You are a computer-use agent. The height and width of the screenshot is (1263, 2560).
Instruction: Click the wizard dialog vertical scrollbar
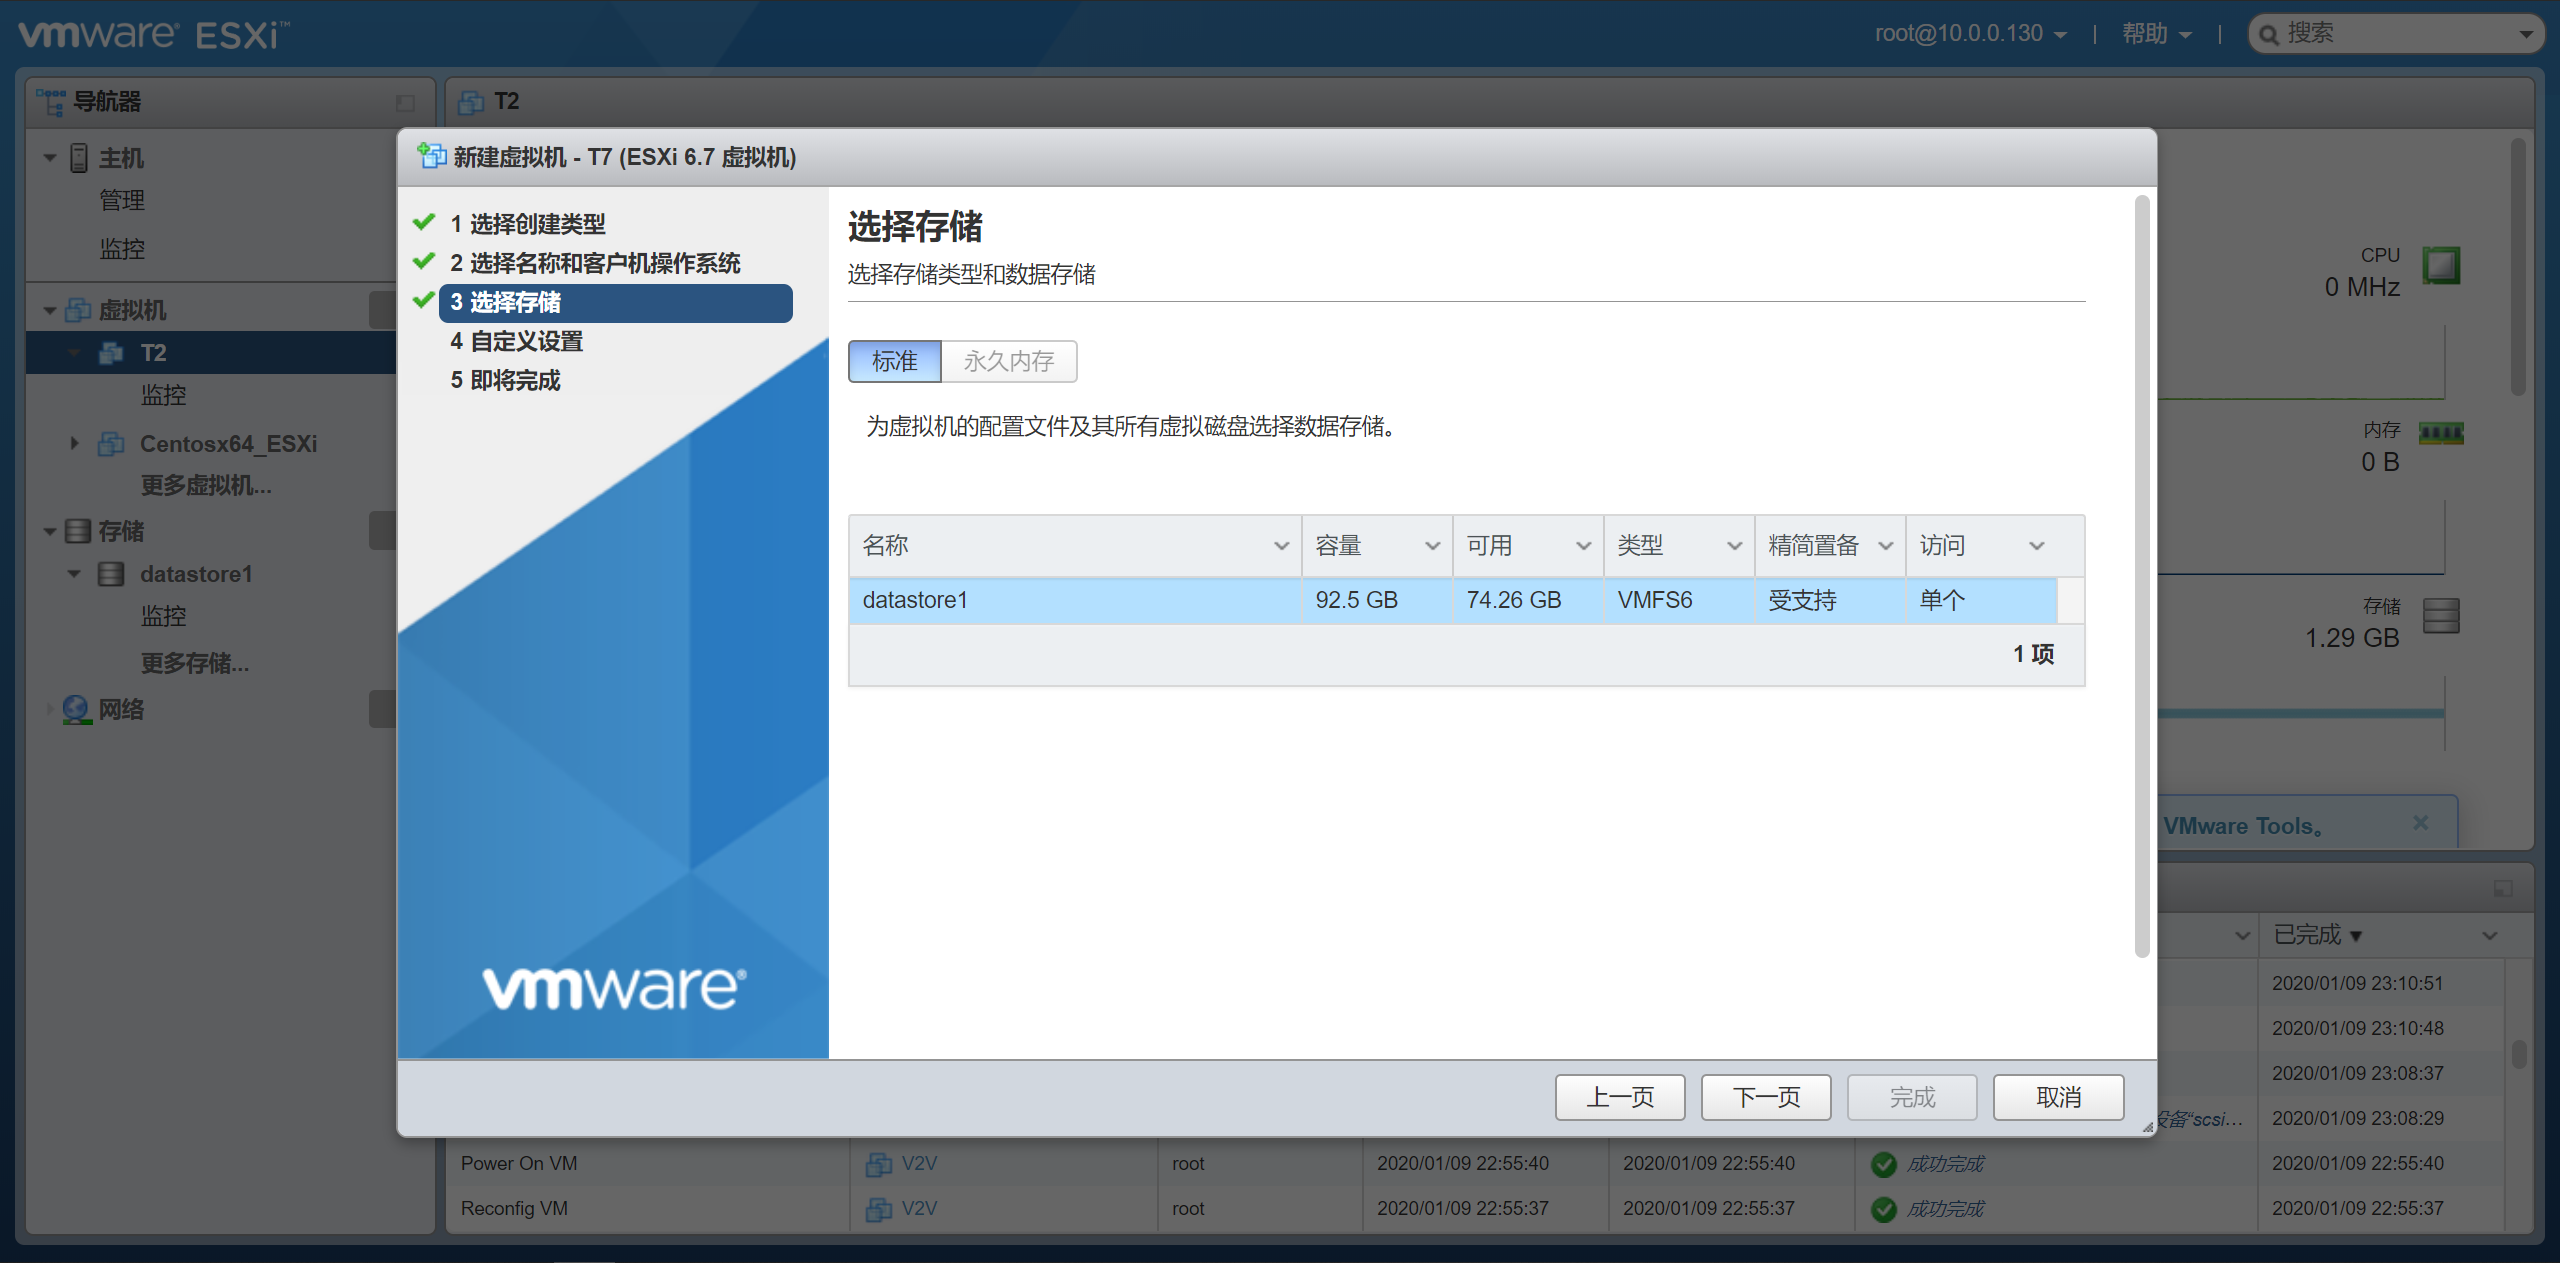pyautogui.click(x=2141, y=575)
